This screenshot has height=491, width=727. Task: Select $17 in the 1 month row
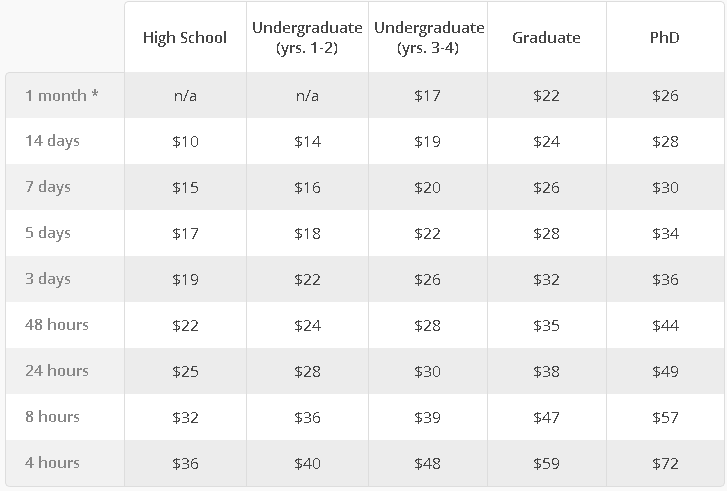pyautogui.click(x=427, y=96)
